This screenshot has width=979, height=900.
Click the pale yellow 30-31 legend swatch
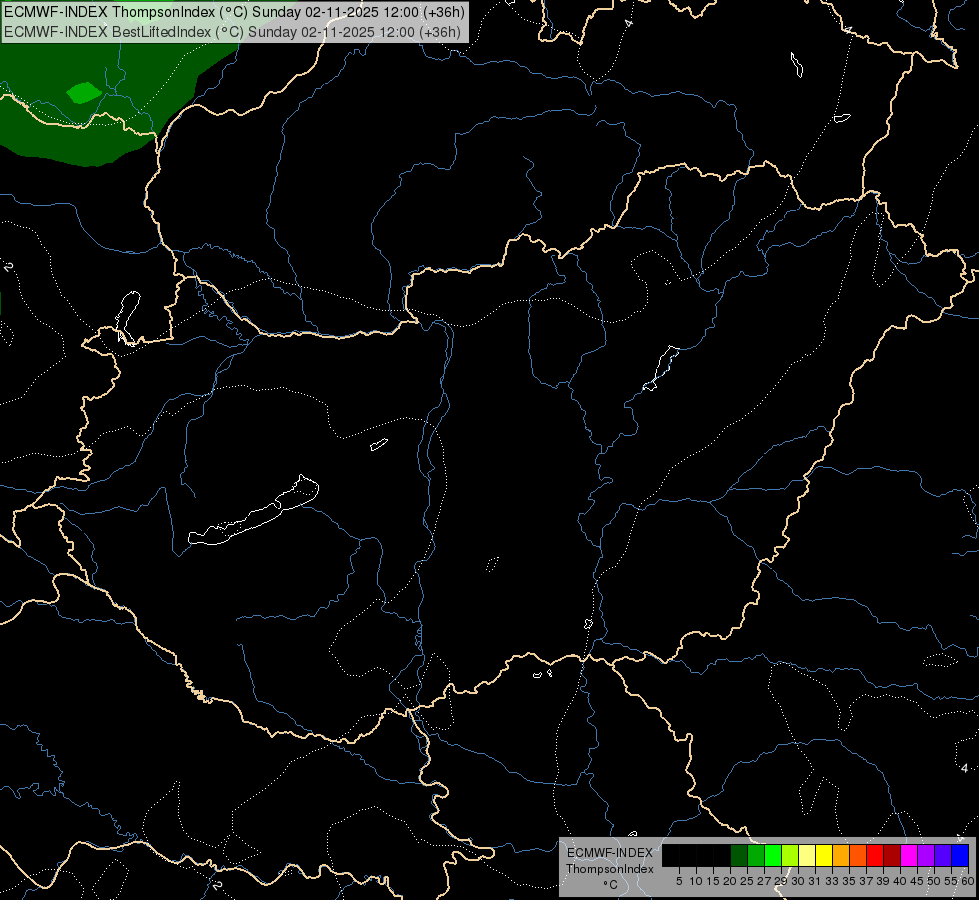coord(807,855)
